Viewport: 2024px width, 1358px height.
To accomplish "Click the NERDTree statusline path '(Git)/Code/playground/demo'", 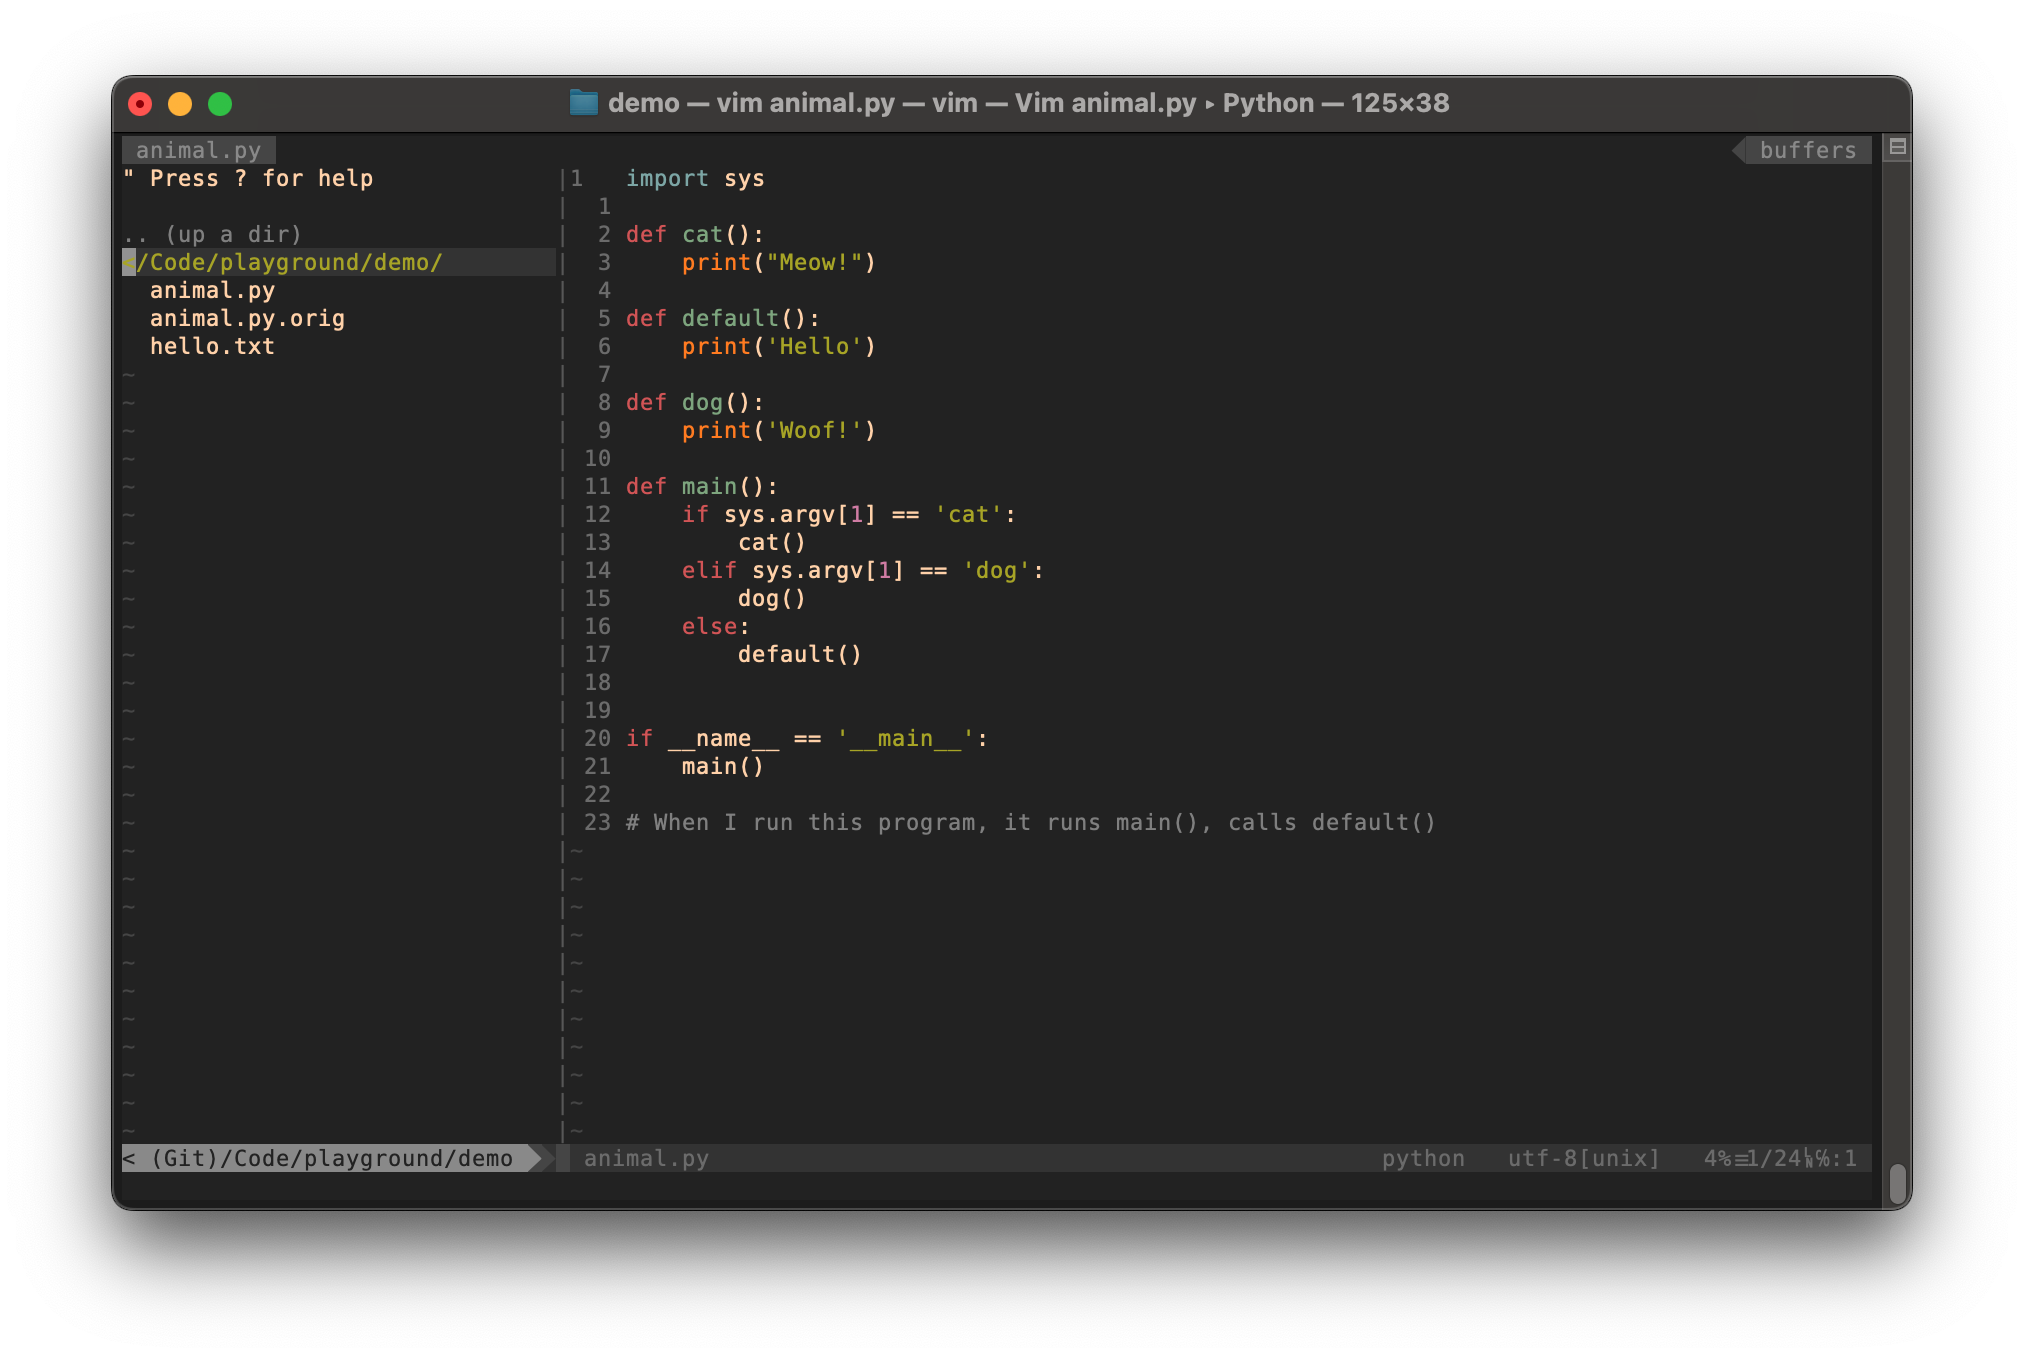I will click(332, 1158).
